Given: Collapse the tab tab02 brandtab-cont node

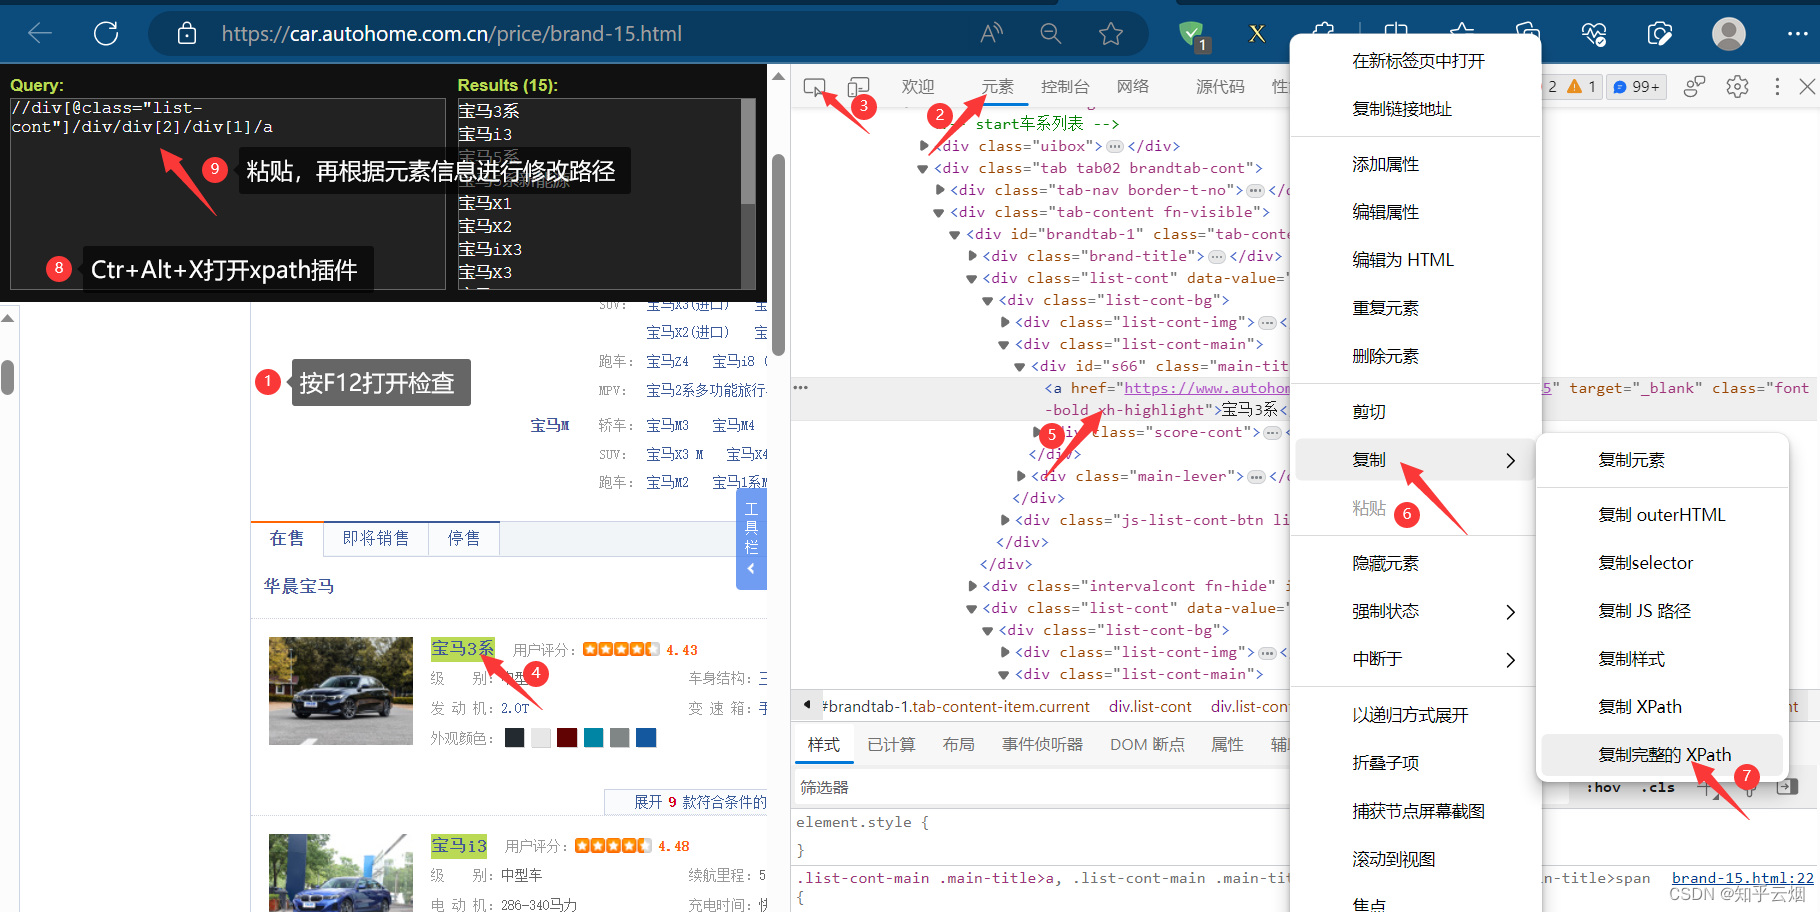Looking at the screenshot, I should coord(922,168).
